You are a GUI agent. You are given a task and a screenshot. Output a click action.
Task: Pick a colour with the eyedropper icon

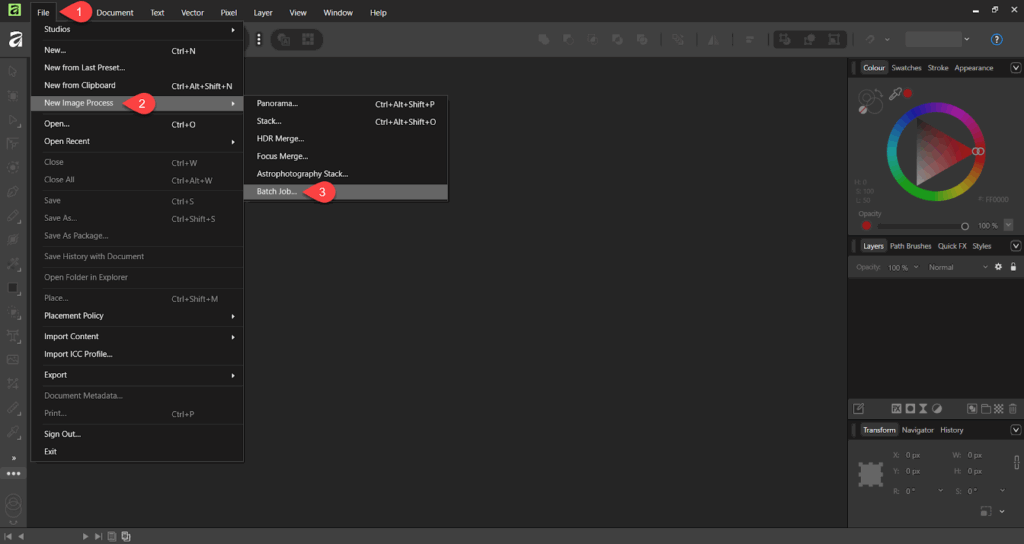click(896, 93)
